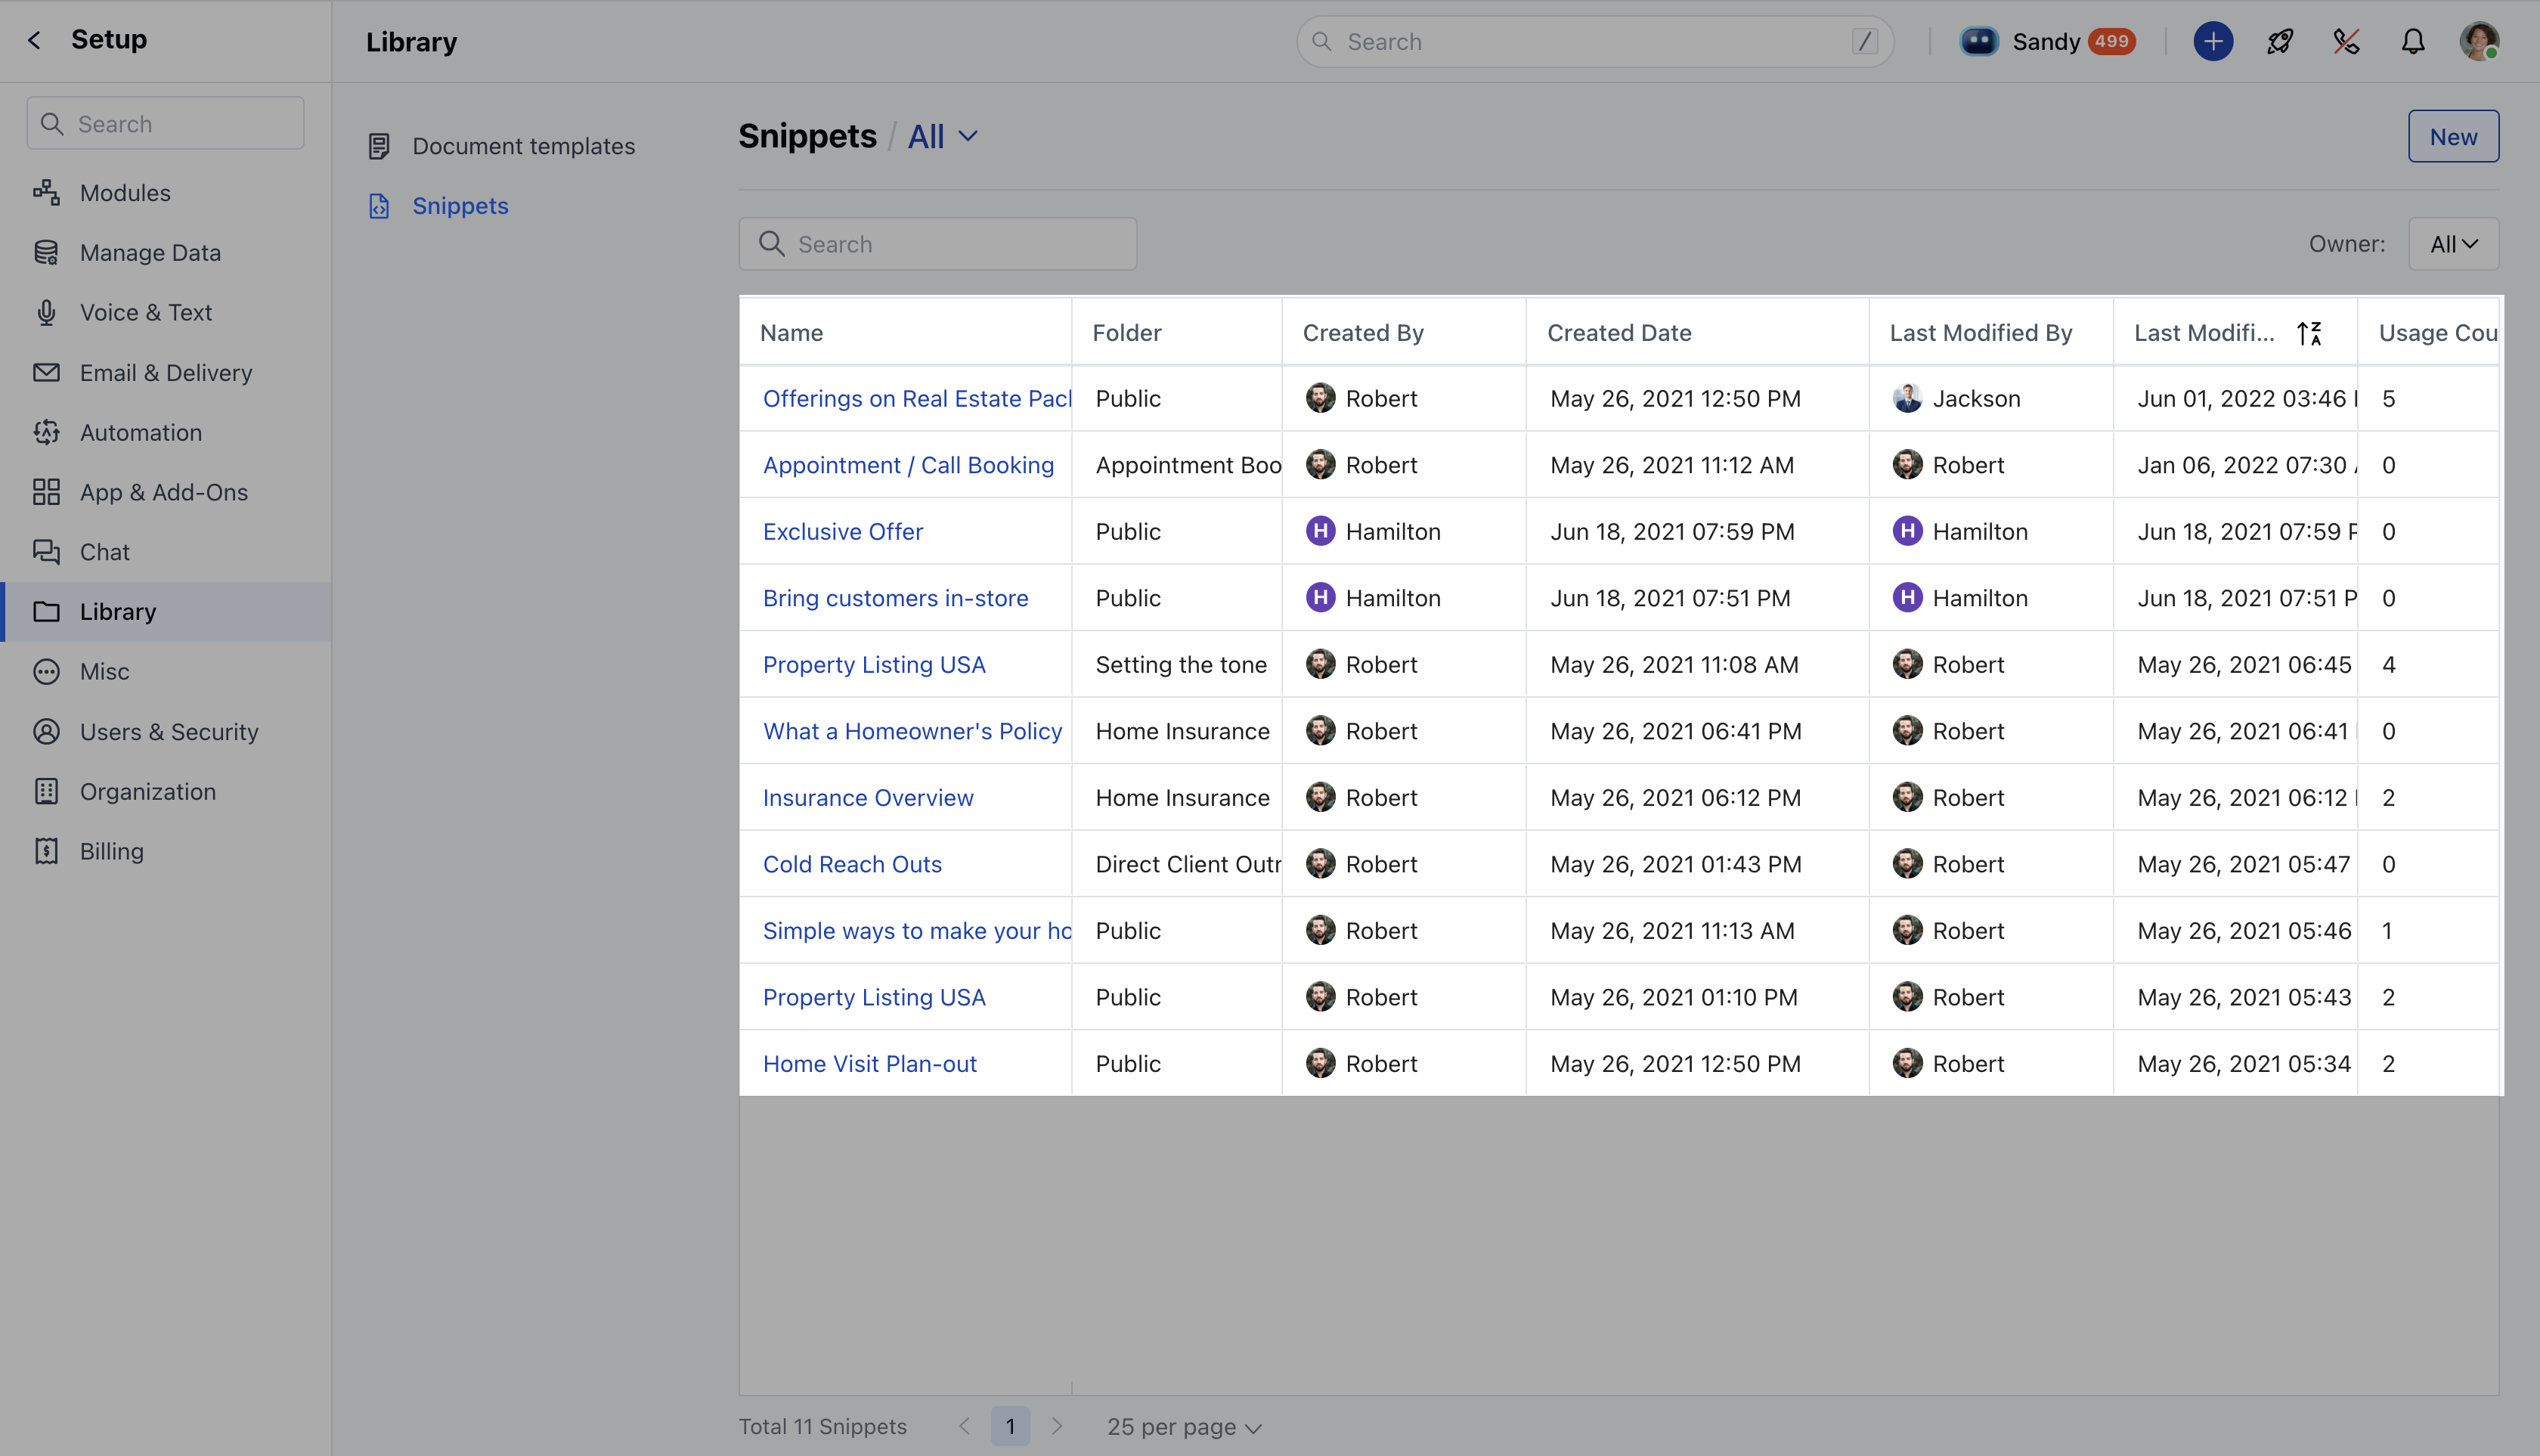Viewport: 2540px width, 1456px height.
Task: Click the user profile avatar
Action: [x=2478, y=41]
